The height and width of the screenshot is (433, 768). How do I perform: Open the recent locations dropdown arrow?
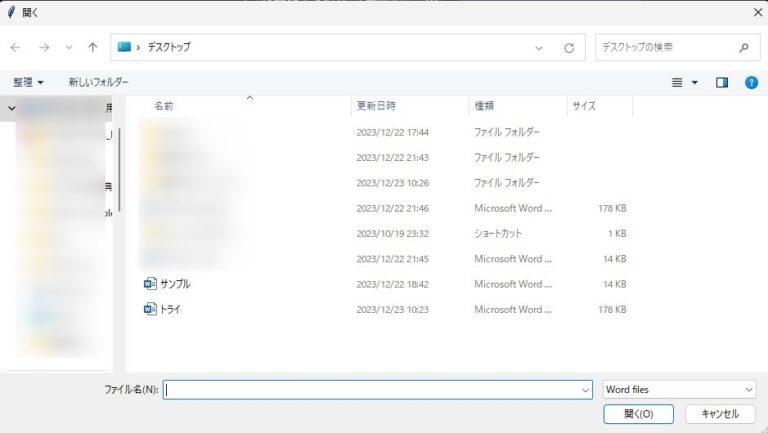tap(69, 47)
